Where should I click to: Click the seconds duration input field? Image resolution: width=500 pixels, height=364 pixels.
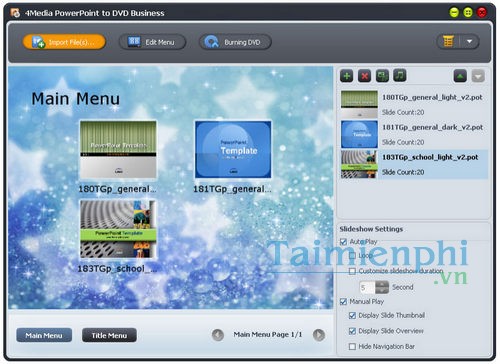point(367,287)
